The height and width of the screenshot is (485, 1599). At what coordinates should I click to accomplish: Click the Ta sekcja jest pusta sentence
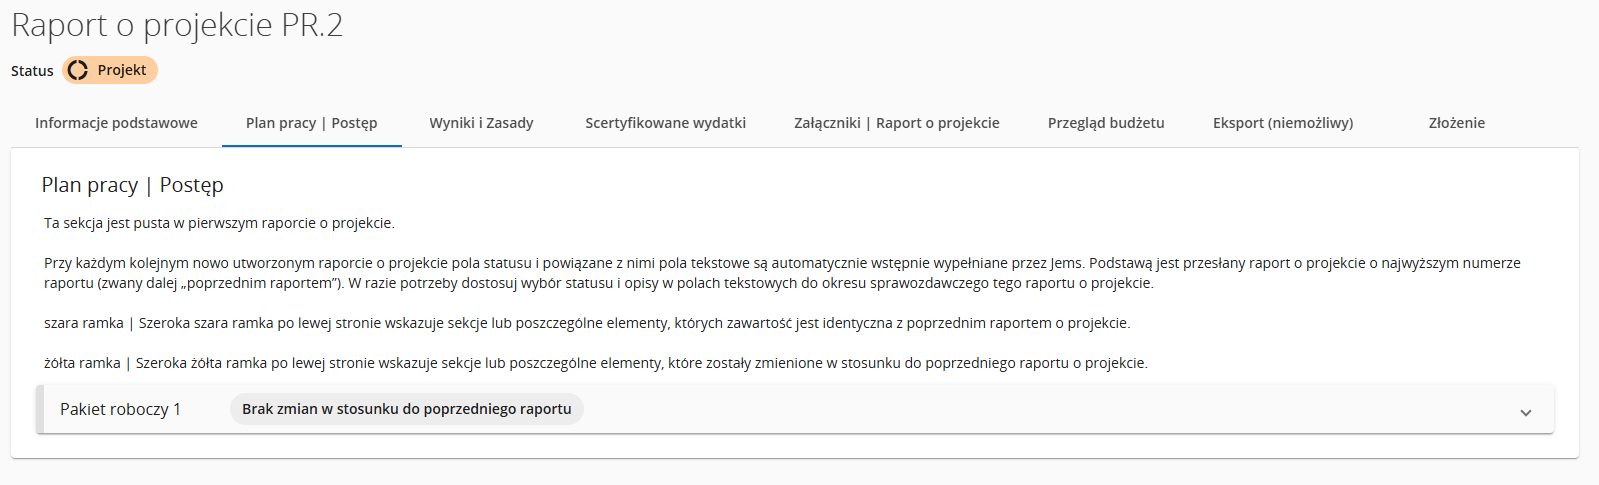(x=219, y=223)
